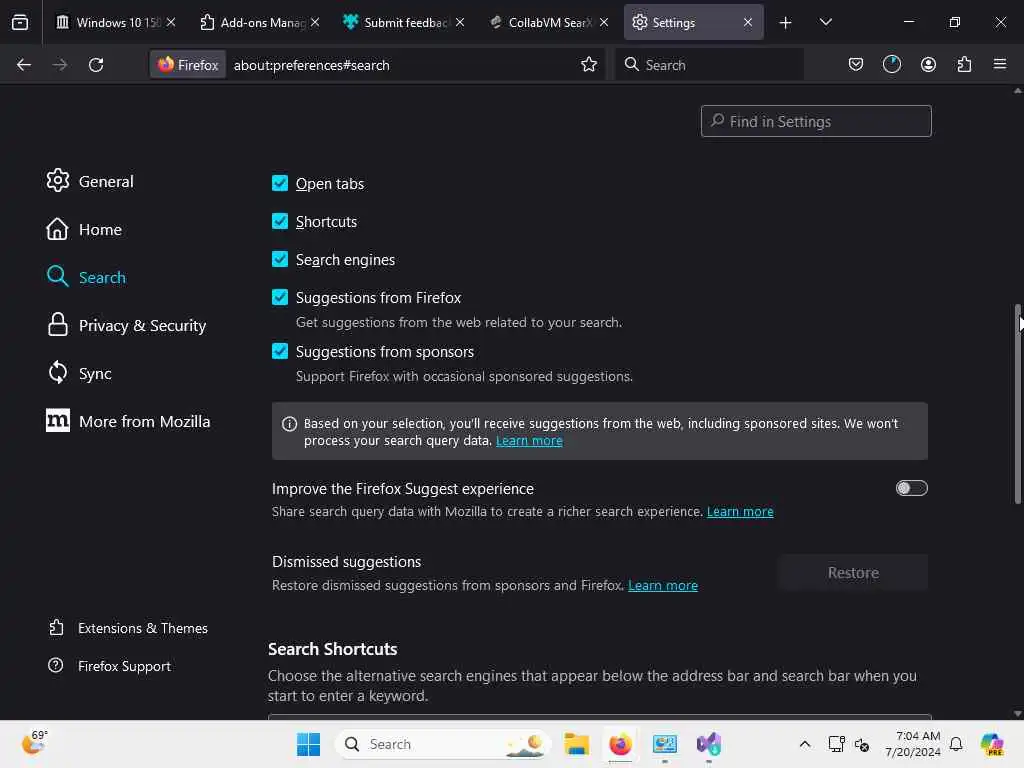
Task: Open Privacy & Security settings
Action: click(x=126, y=325)
